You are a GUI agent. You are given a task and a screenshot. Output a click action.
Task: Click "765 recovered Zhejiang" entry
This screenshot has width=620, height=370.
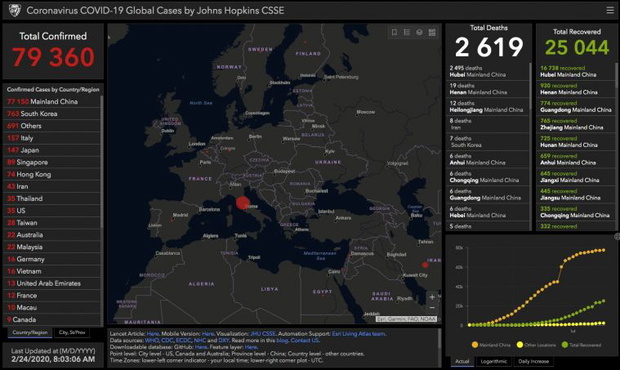575,124
